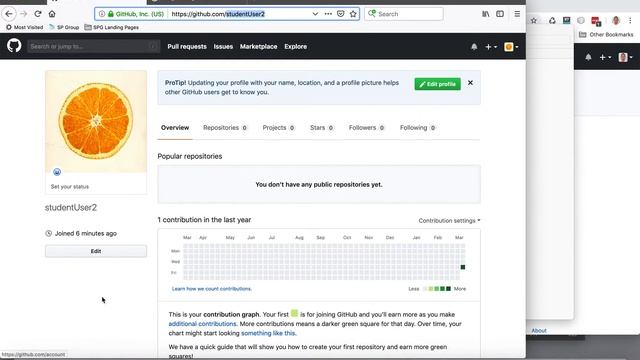Screen dimensions: 640x360
Task: Open the page actions three-dots menu
Action: coord(328,14)
